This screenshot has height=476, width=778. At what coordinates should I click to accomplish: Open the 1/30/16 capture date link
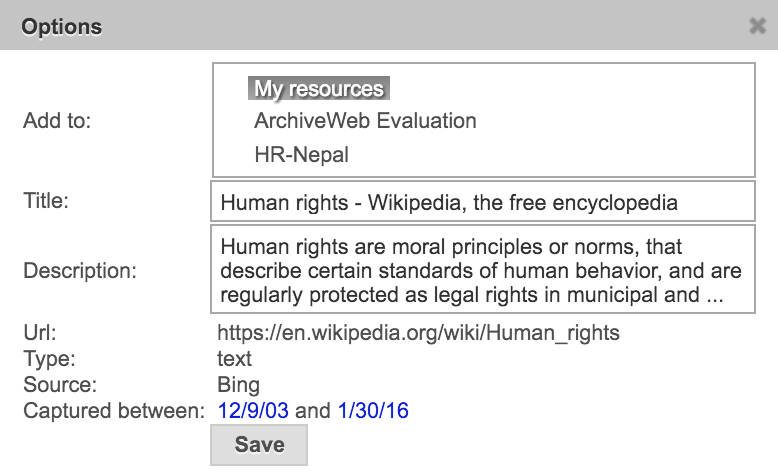click(373, 411)
